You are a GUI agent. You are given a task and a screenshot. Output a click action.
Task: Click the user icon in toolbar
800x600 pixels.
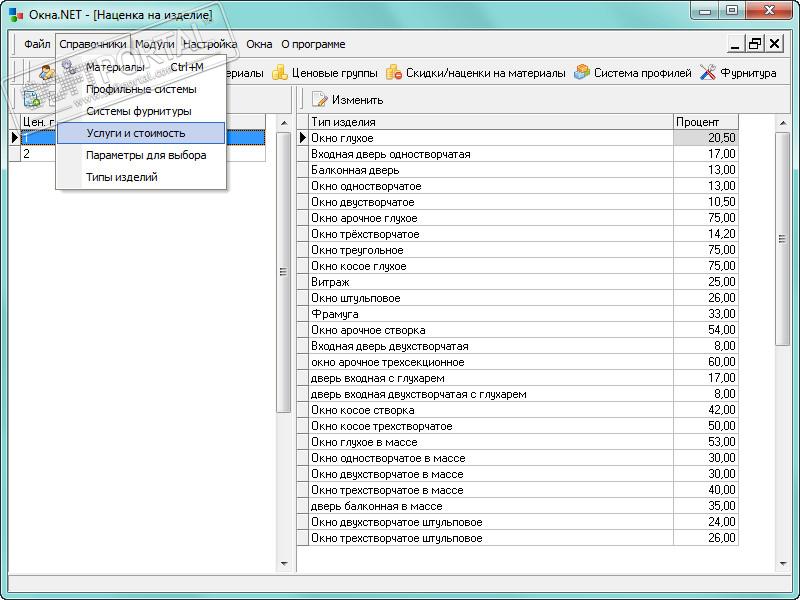coord(46,72)
